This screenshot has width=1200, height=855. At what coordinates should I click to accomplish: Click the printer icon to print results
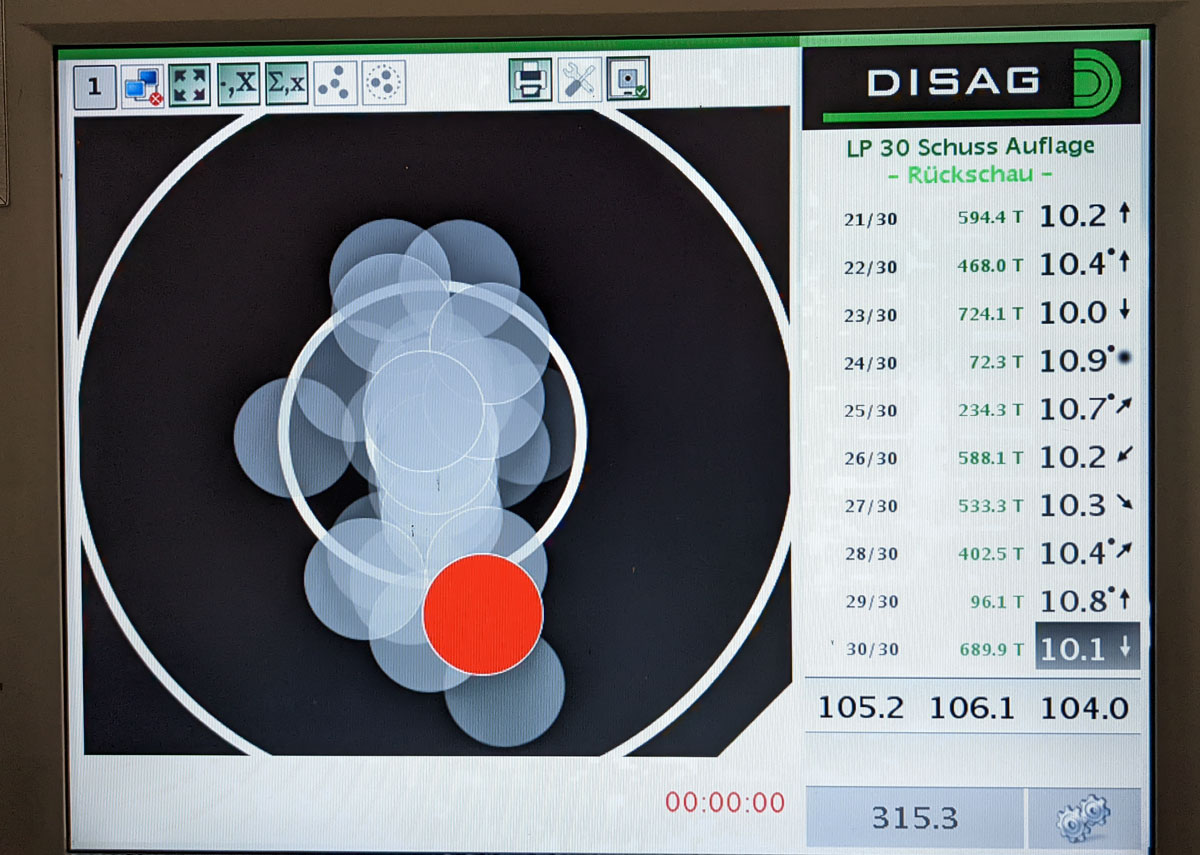(530, 80)
